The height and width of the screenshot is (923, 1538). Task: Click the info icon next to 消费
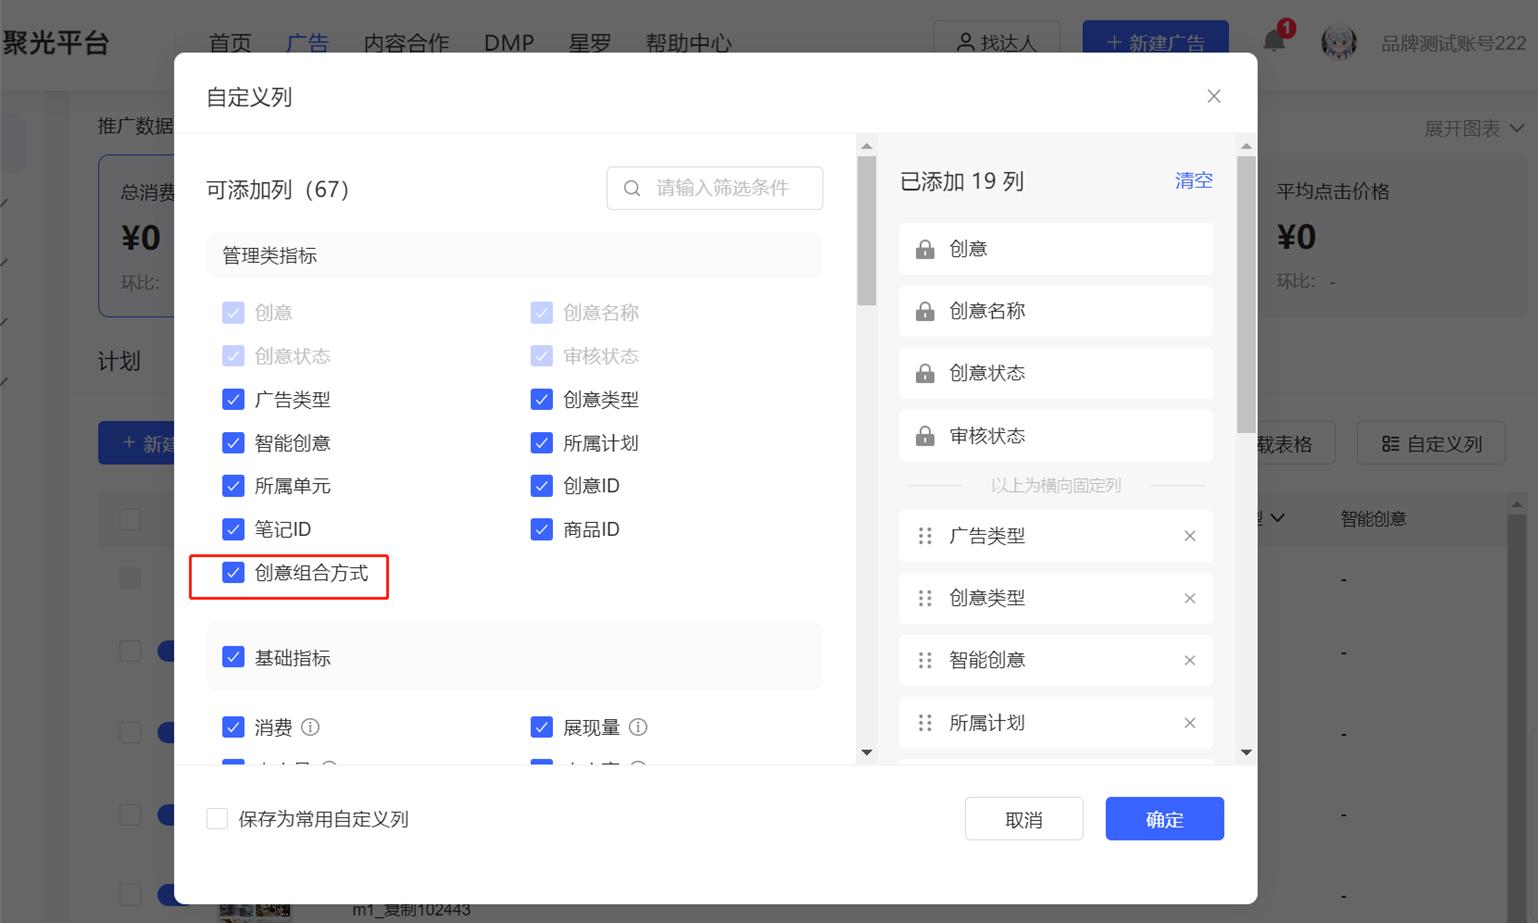[311, 727]
